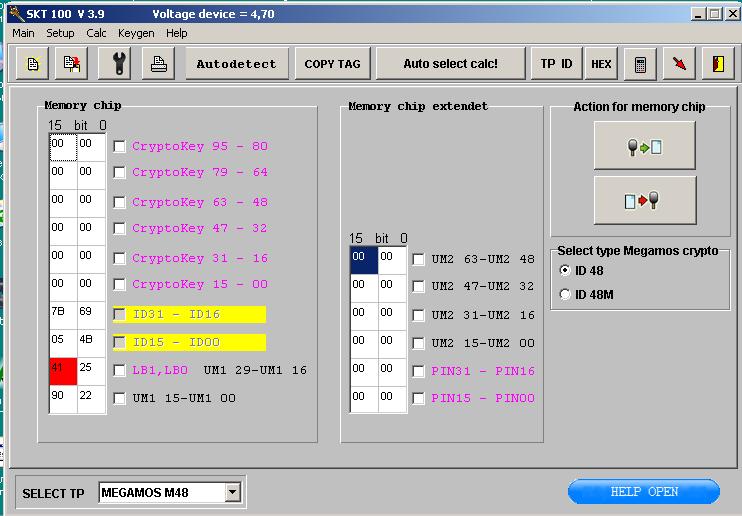Check the PIN31 - PIN16 checkbox

click(419, 371)
